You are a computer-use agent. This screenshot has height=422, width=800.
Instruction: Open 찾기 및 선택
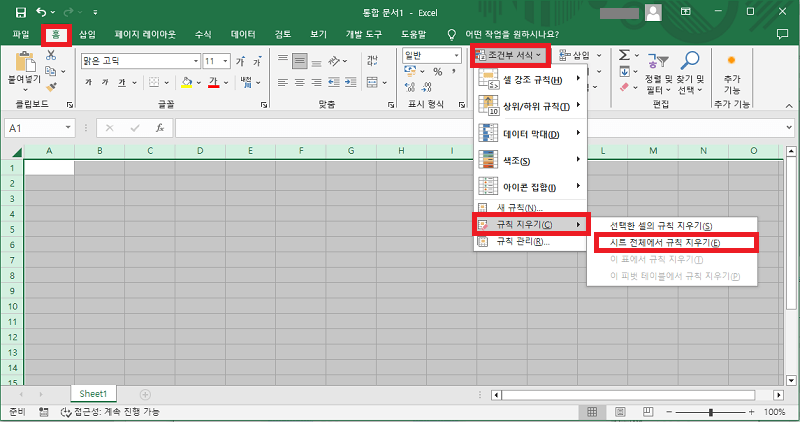click(690, 73)
